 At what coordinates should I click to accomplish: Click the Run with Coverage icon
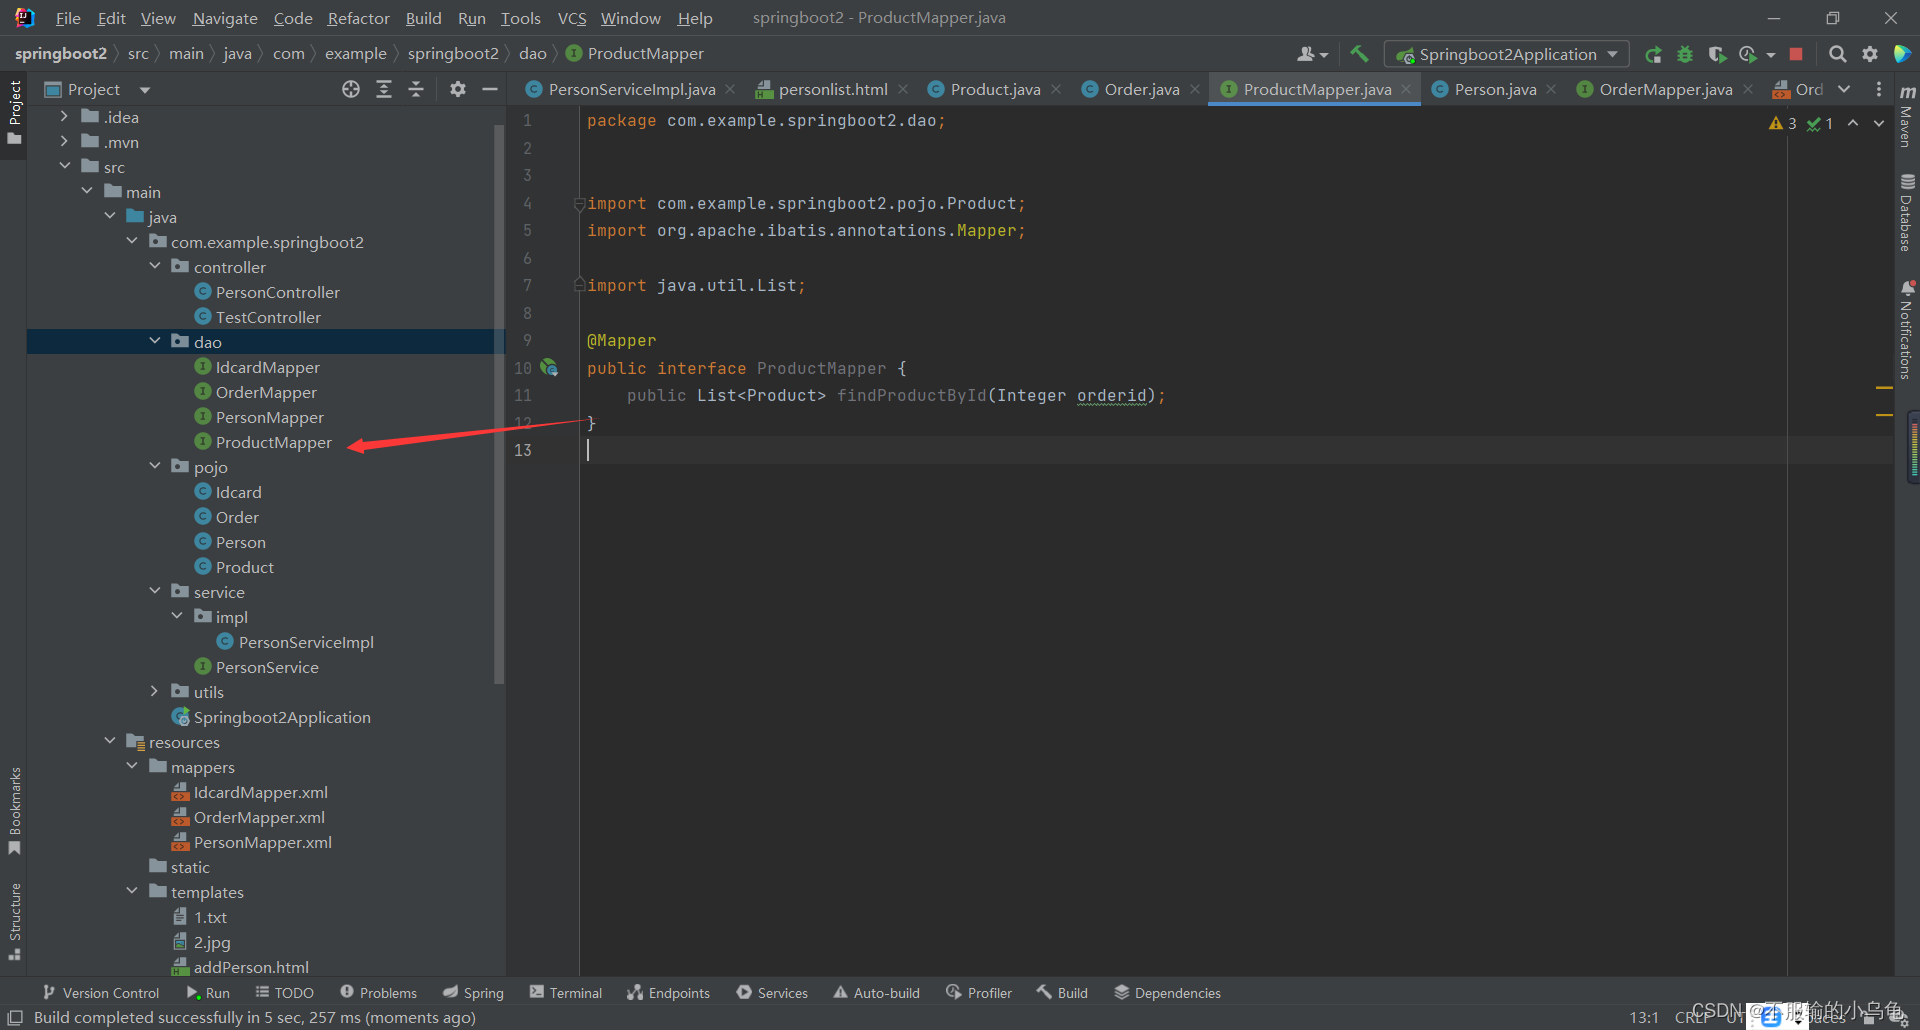1717,54
